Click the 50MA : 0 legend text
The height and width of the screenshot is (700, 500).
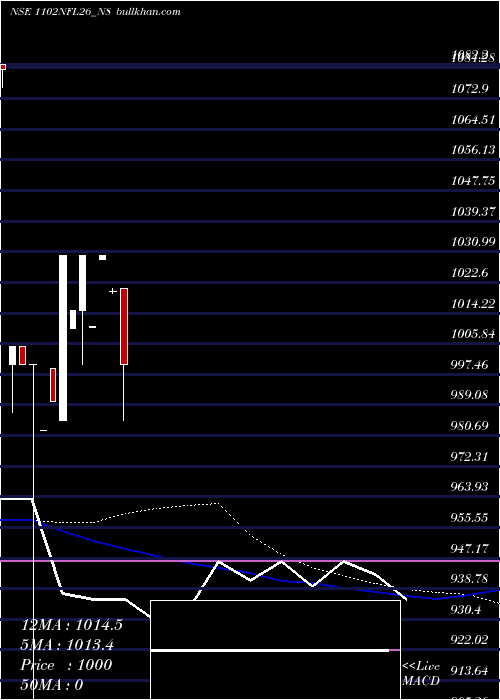52,684
